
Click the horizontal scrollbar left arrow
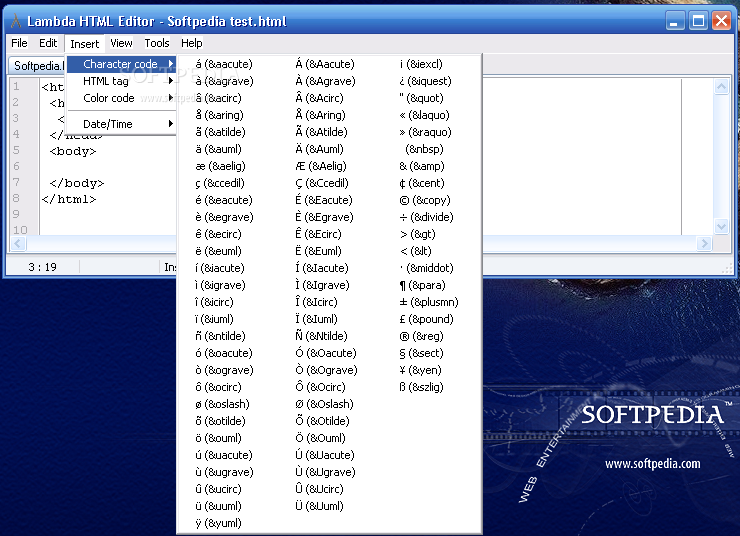[18, 243]
